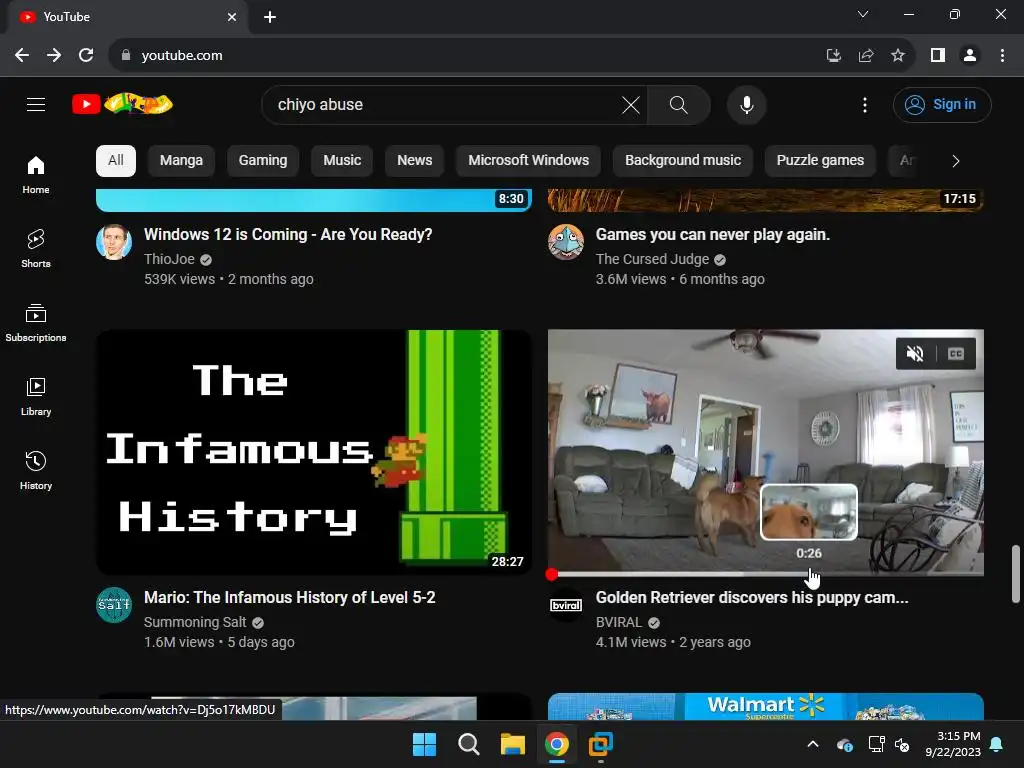Click the magnifier search button
The width and height of the screenshot is (1024, 768).
[x=679, y=104]
